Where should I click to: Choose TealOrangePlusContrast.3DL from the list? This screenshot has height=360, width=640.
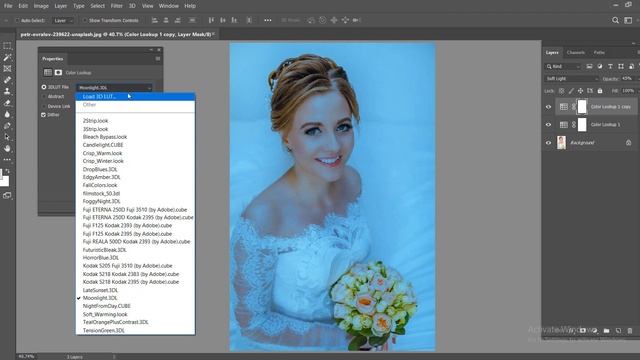(116, 322)
